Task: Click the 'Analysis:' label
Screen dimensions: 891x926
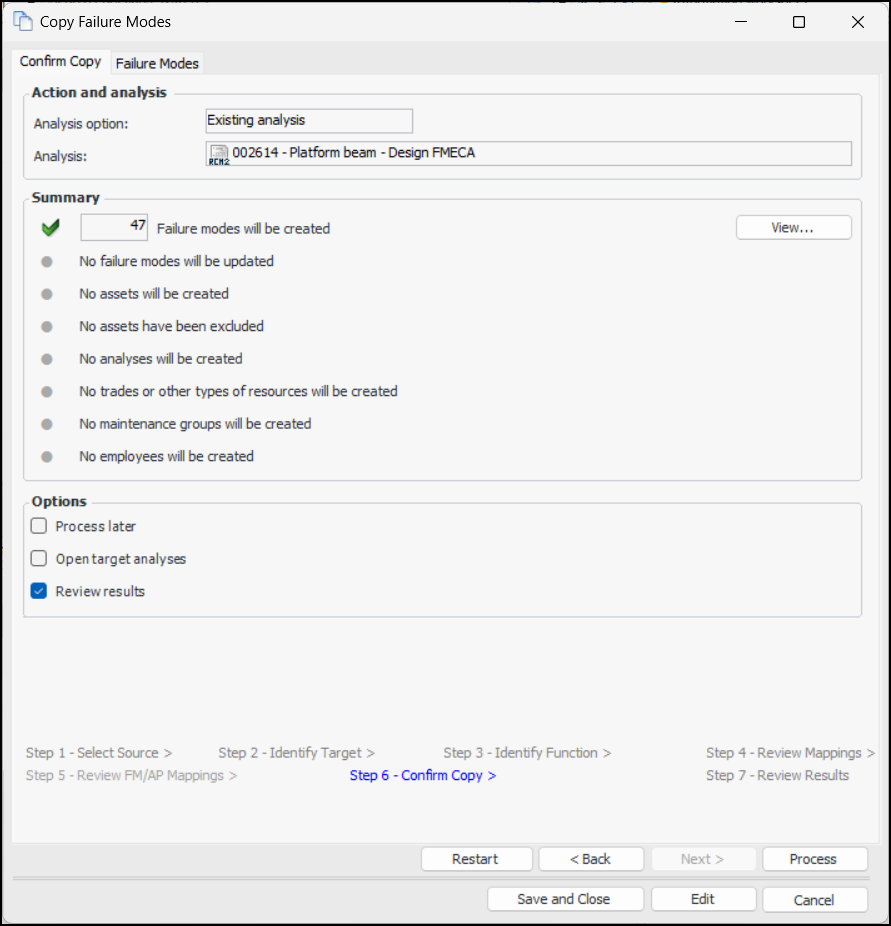Action: click(60, 156)
